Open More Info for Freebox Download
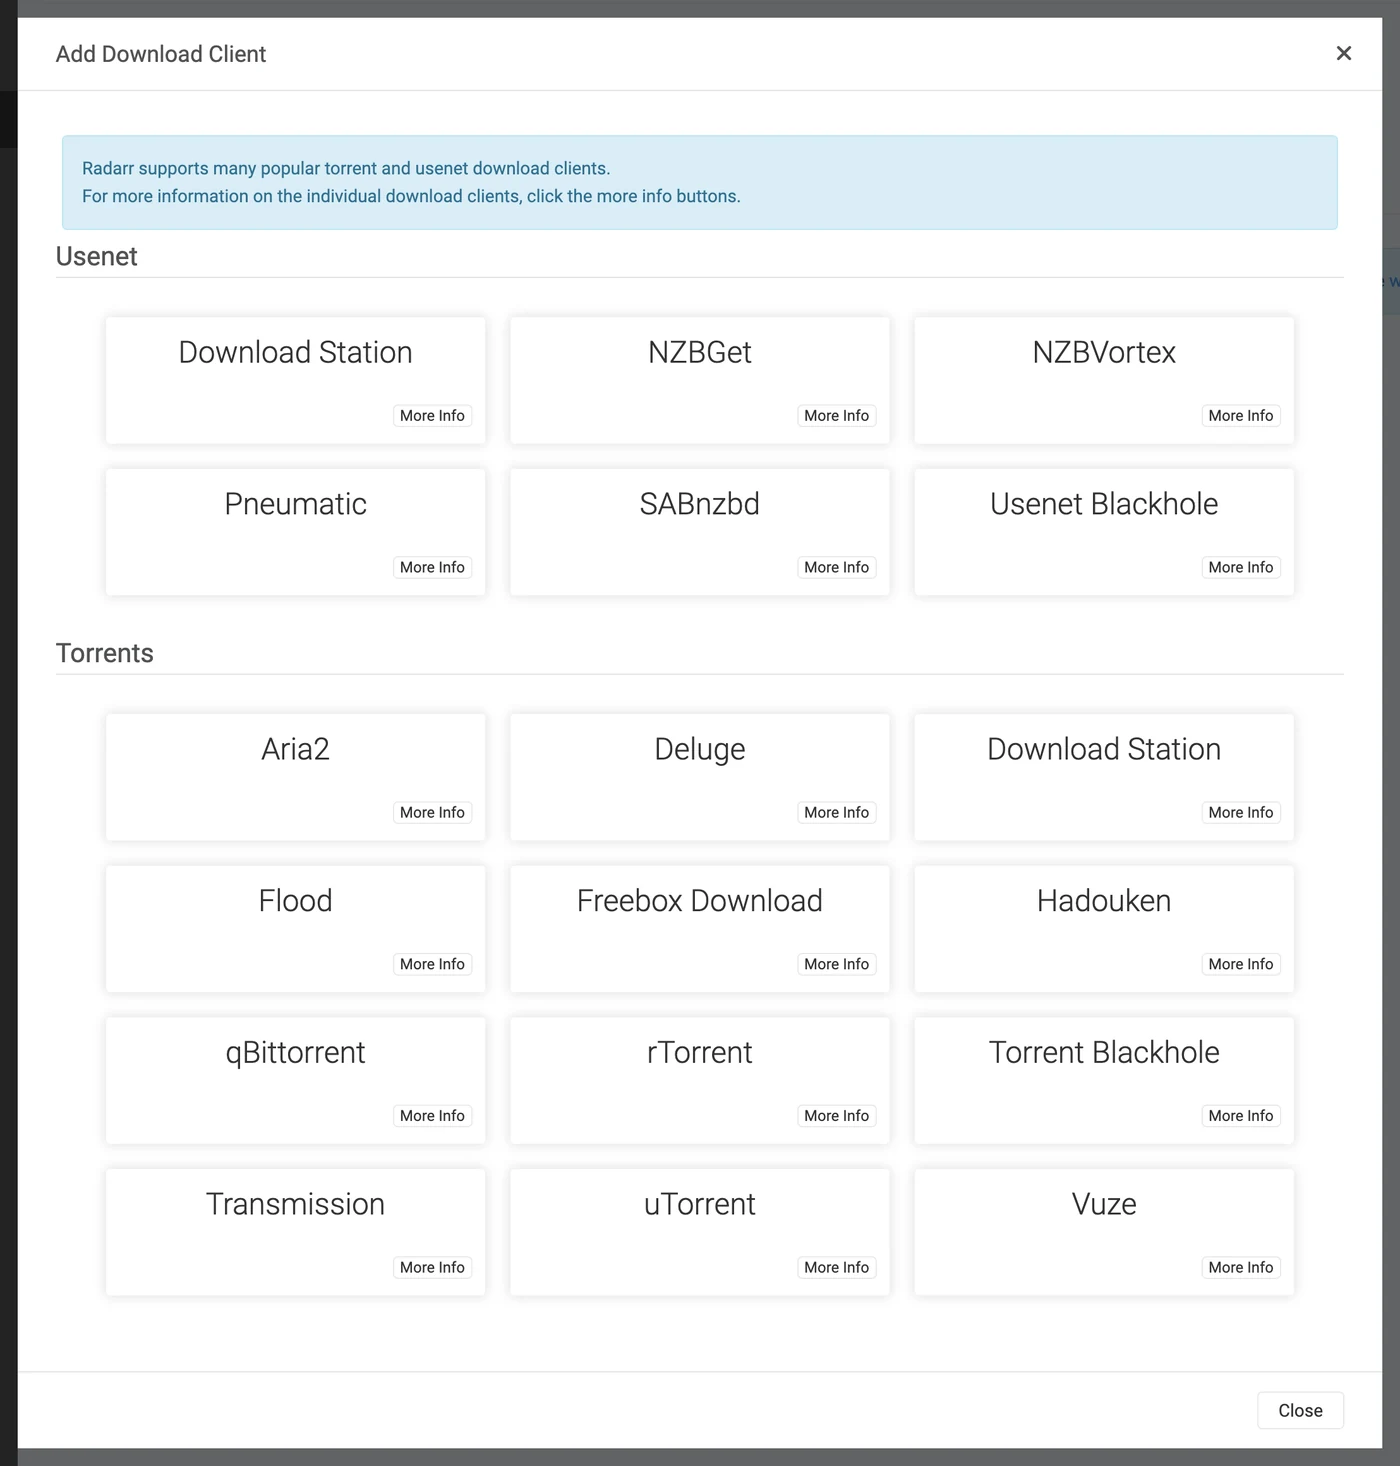 click(836, 964)
